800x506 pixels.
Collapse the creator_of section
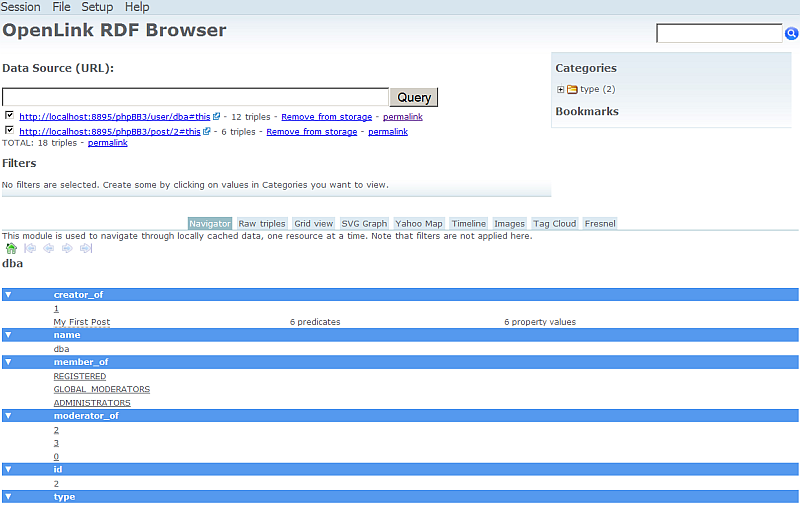[x=8, y=295]
